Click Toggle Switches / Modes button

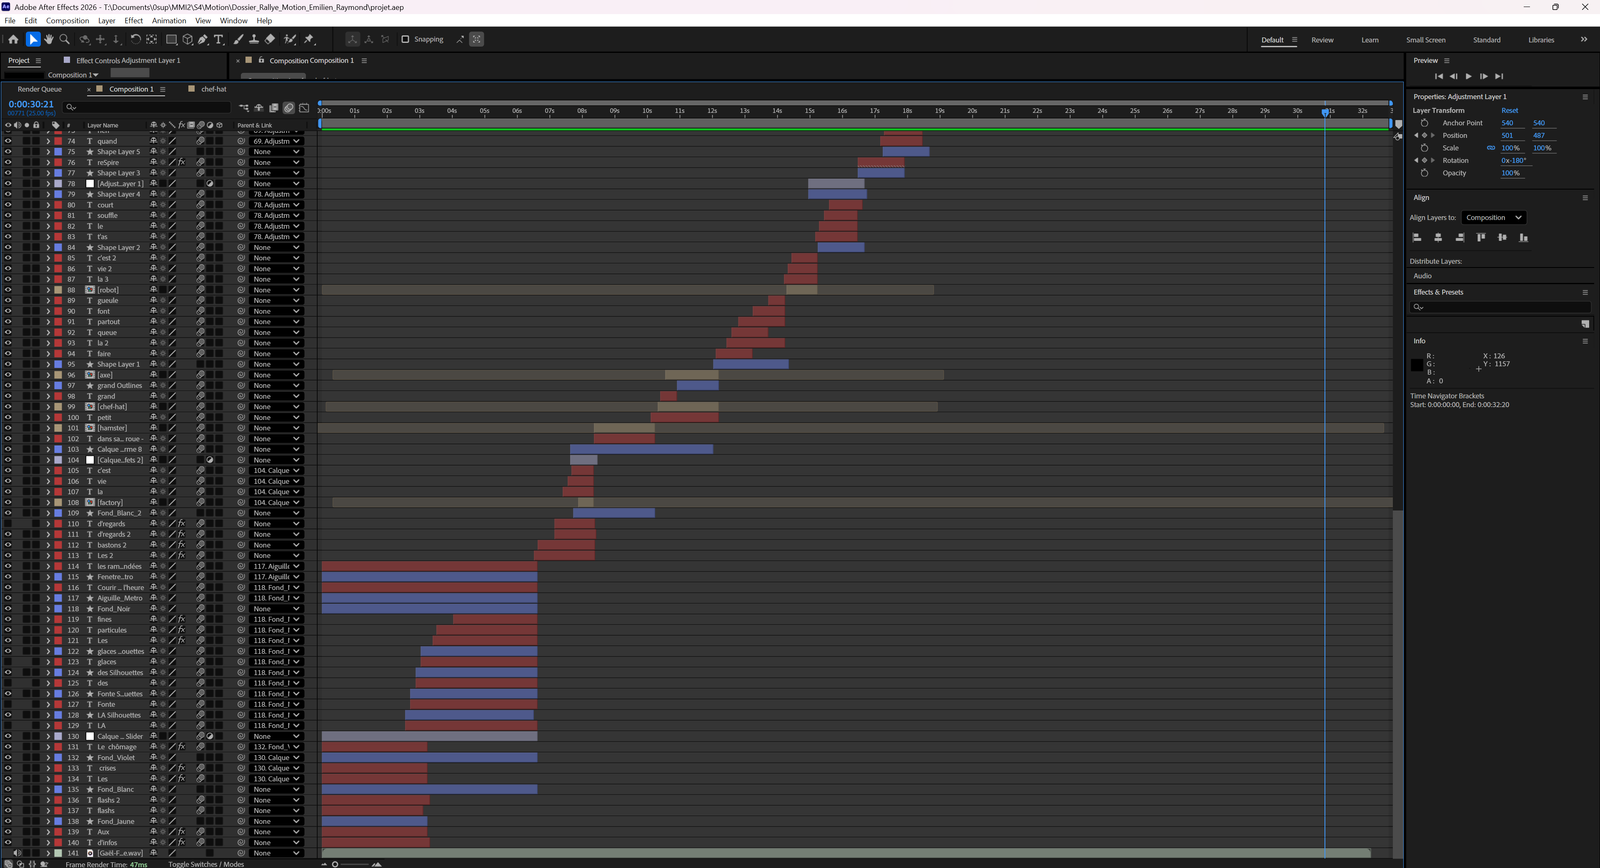click(205, 864)
